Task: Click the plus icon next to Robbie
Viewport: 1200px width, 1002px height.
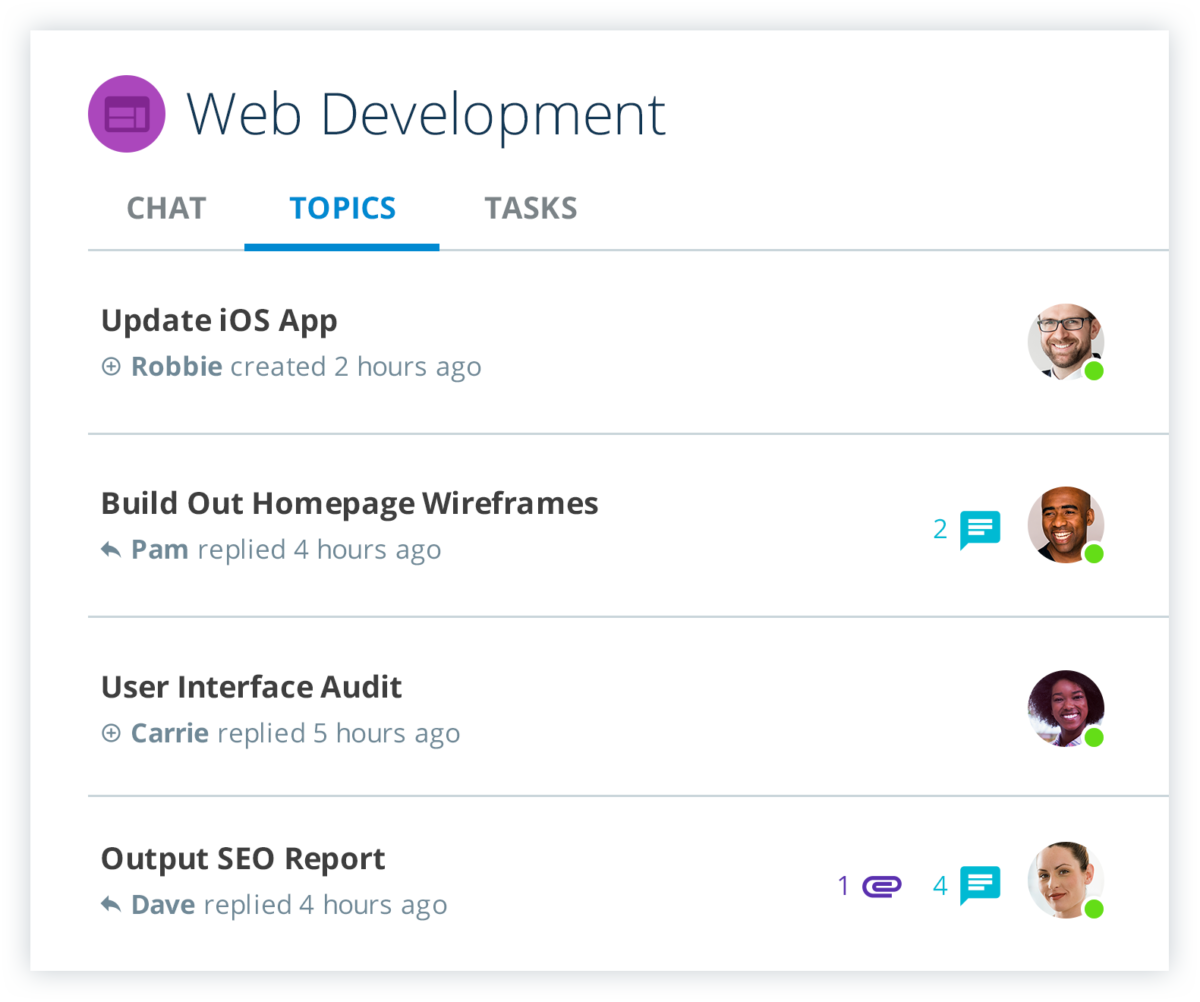Action: pyautogui.click(x=110, y=366)
